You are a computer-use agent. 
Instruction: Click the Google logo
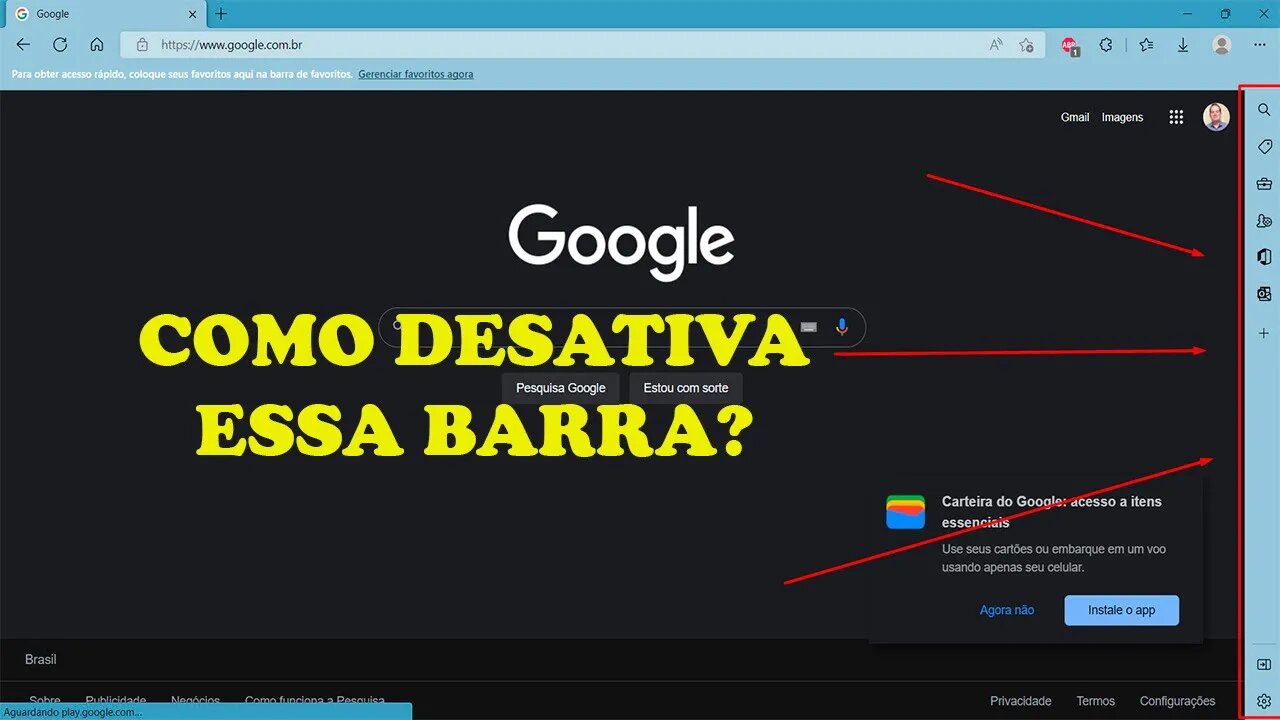point(621,242)
